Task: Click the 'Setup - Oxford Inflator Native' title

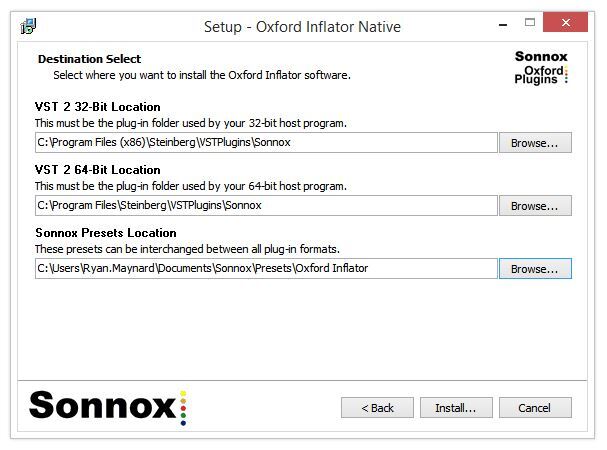Action: [302, 27]
